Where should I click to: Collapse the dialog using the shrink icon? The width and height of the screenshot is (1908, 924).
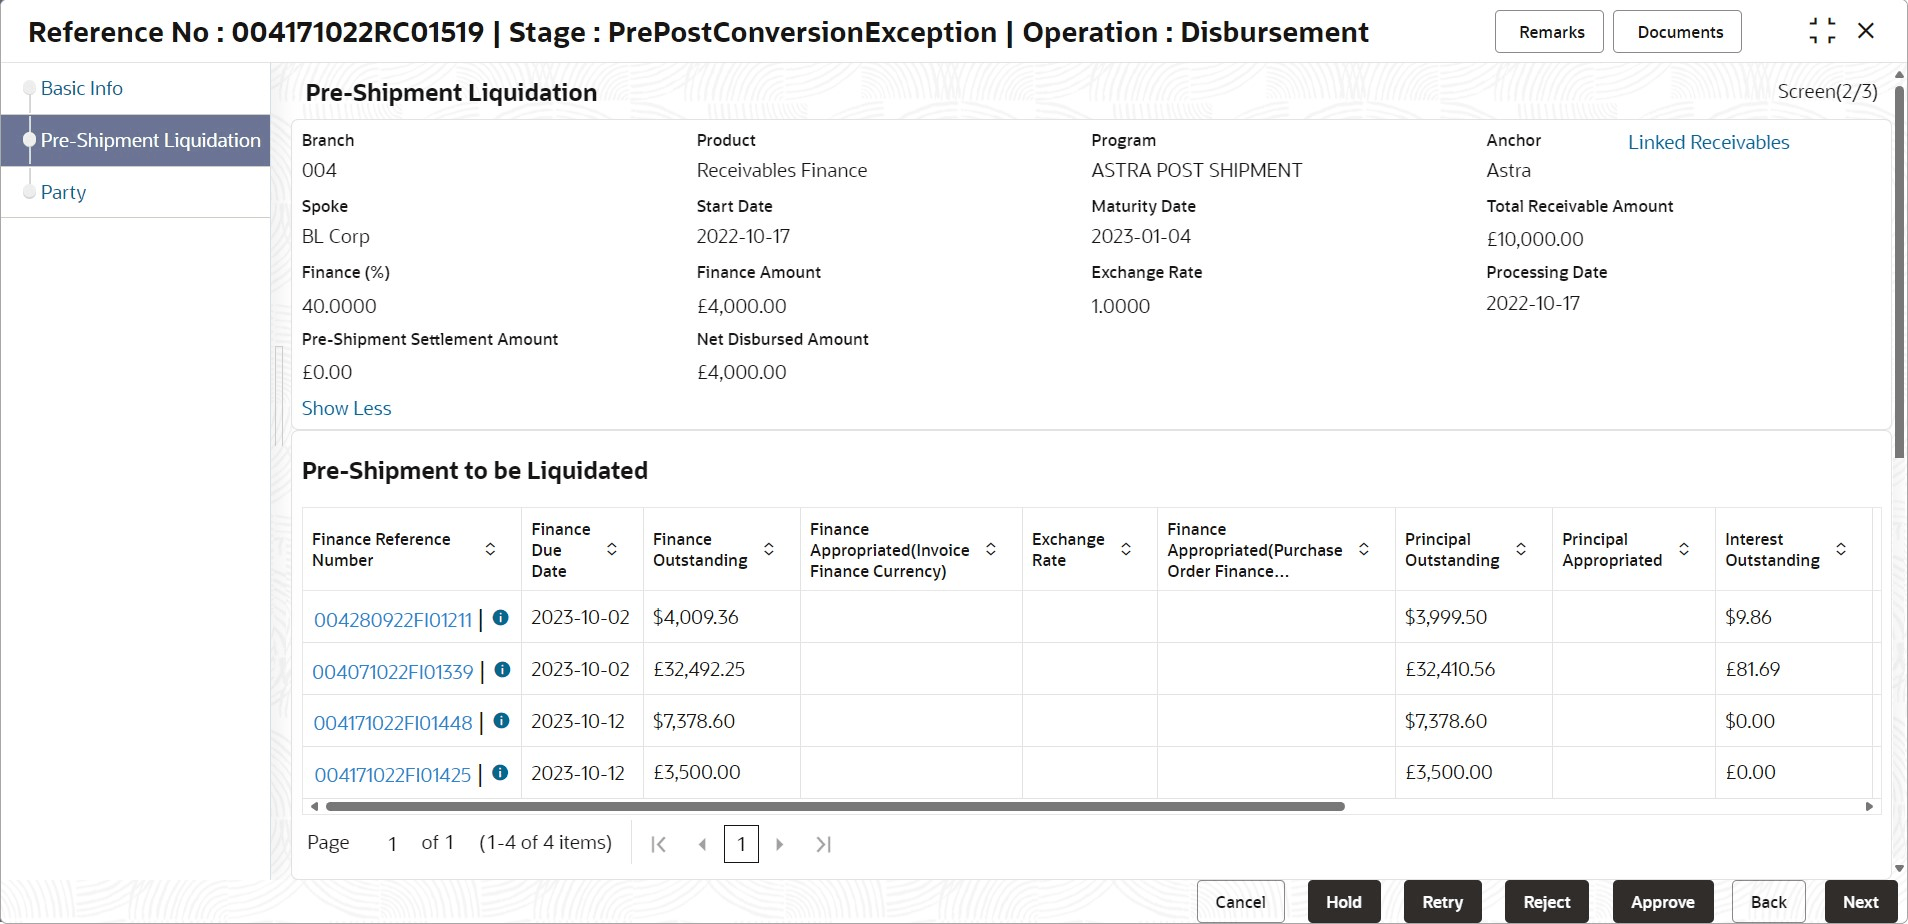pos(1822,31)
